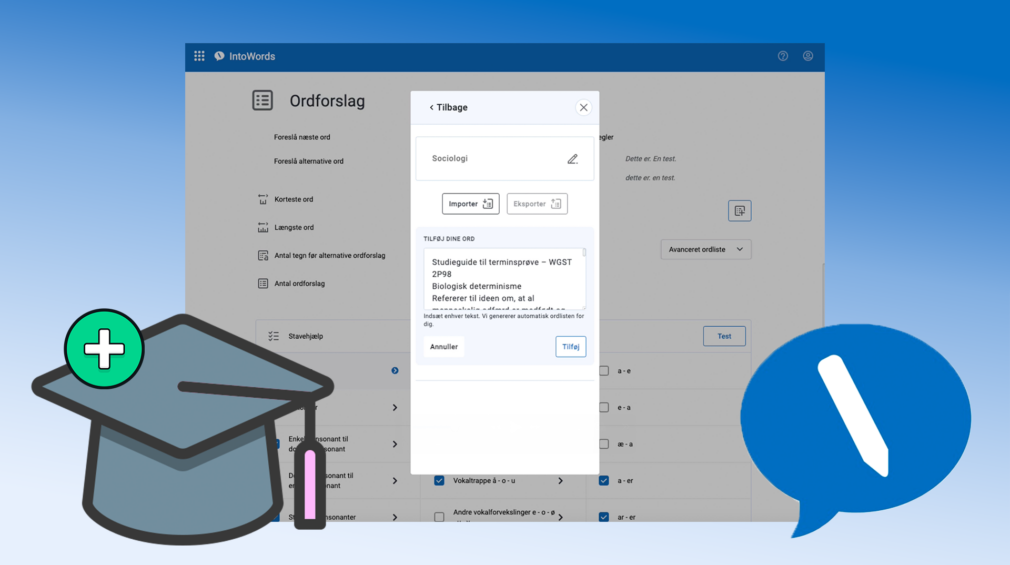Tick the æ - a checkbox
1010x565 pixels.
pyautogui.click(x=604, y=444)
